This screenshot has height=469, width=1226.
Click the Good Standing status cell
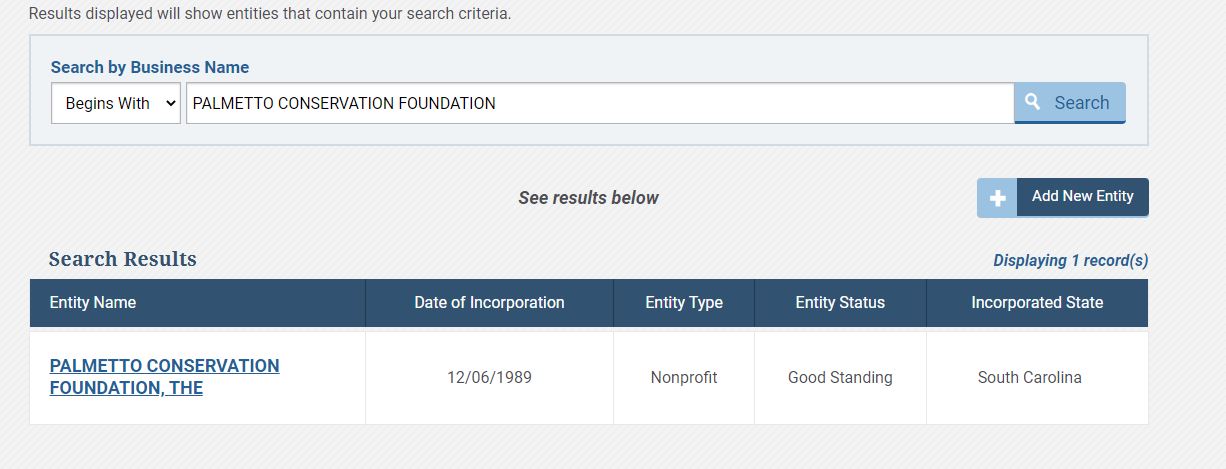pos(840,378)
